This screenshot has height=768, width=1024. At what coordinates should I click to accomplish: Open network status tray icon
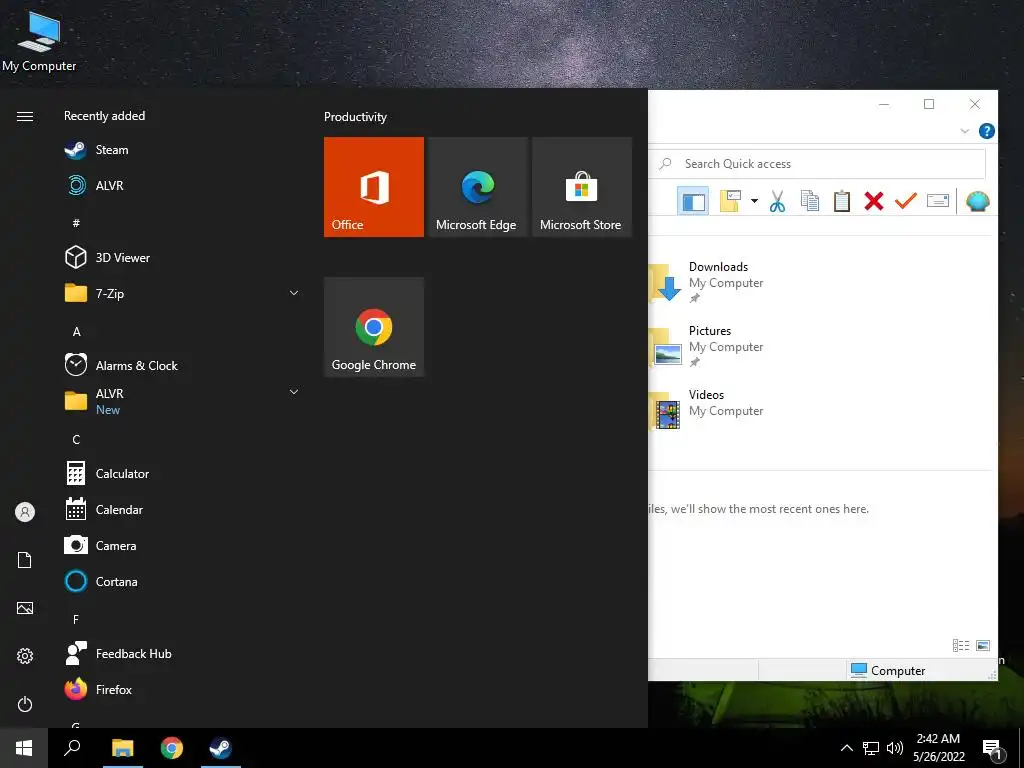871,748
